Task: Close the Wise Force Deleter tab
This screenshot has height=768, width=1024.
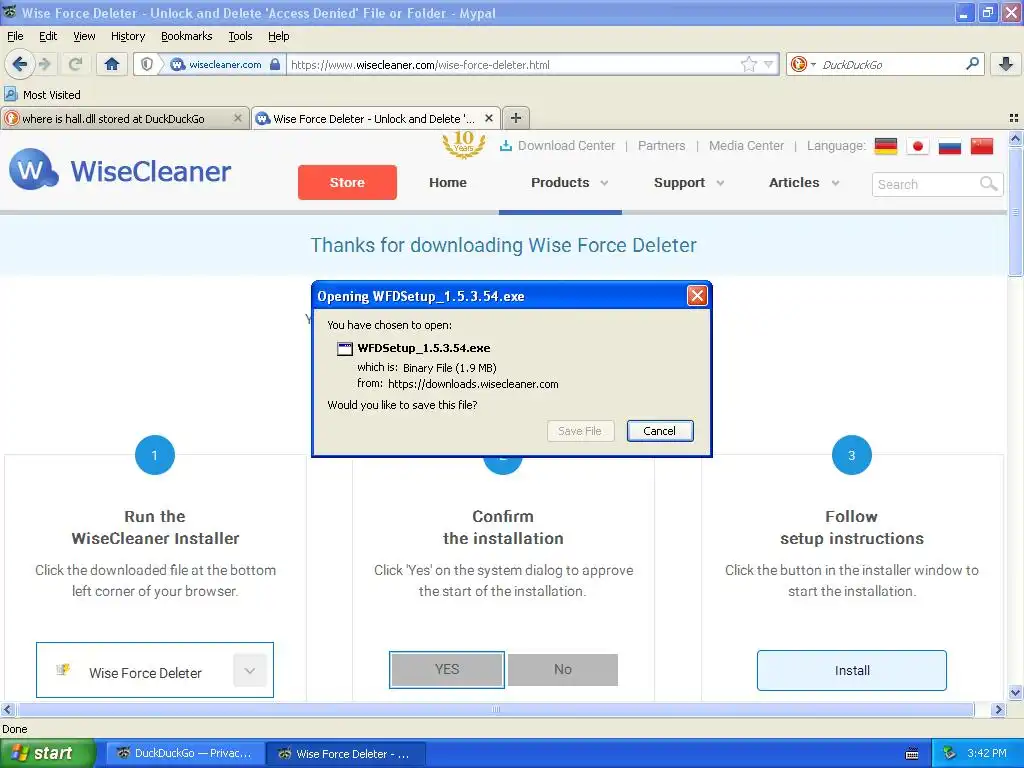Action: 488,118
